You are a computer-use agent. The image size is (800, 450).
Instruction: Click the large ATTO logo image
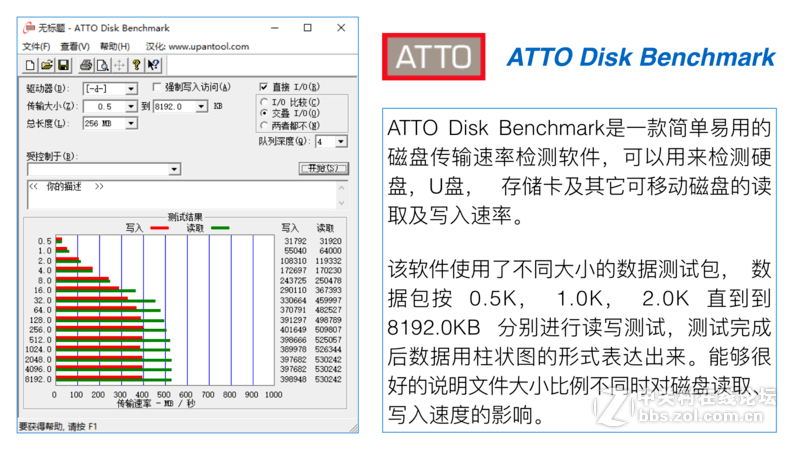434,57
